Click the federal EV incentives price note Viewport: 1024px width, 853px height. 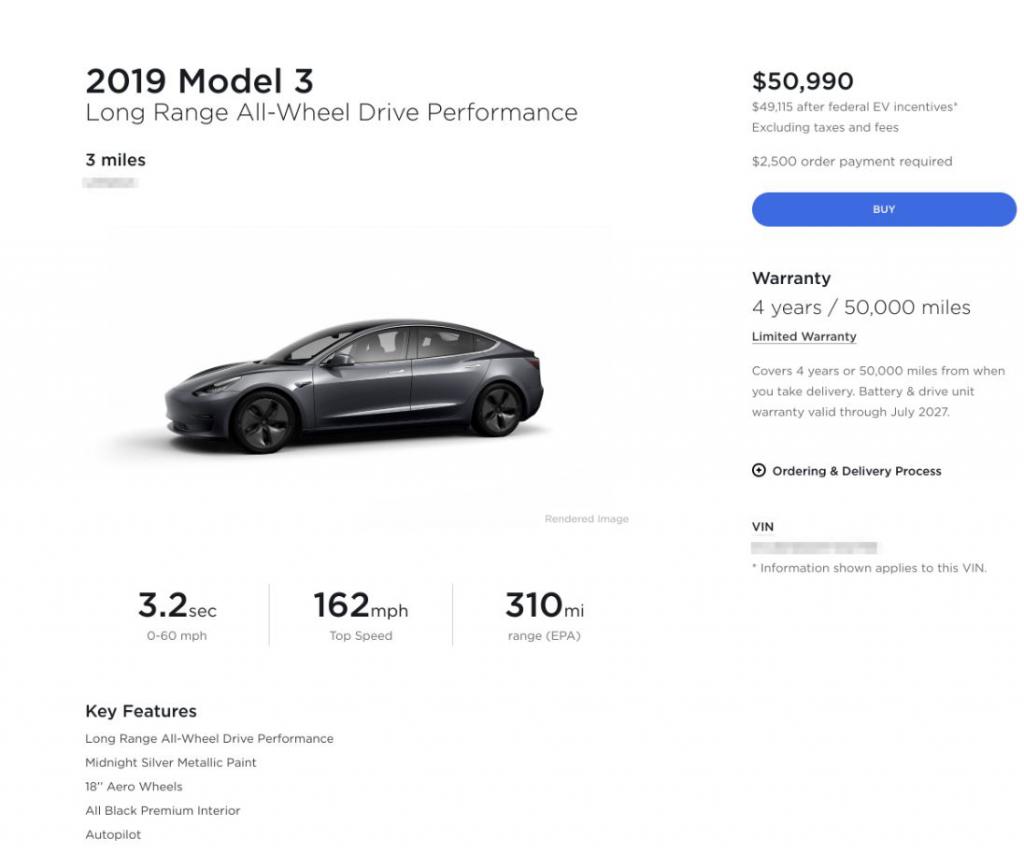[x=855, y=107]
